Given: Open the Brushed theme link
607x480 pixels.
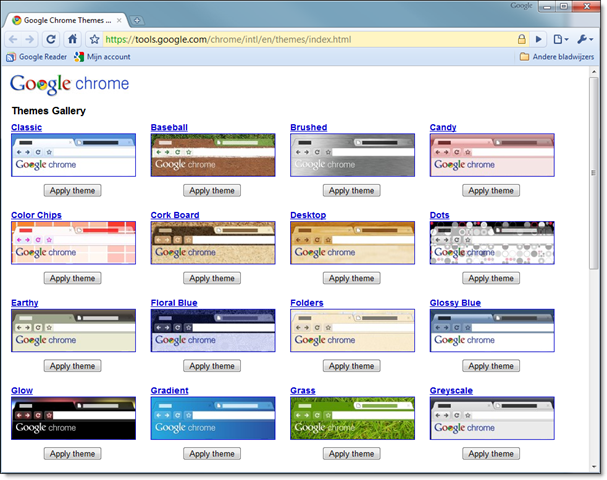Looking at the screenshot, I should pos(309,127).
